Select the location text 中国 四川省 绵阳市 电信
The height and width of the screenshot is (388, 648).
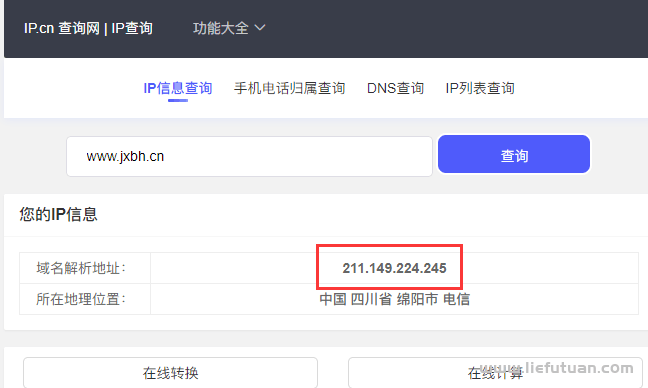click(x=395, y=299)
